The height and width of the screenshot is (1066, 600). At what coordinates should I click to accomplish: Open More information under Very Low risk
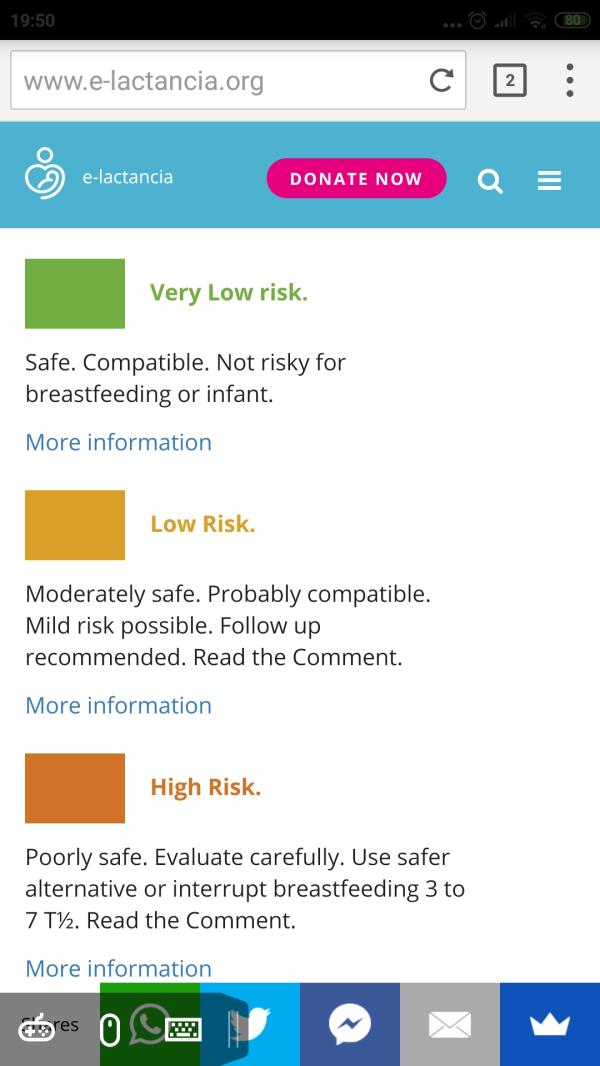coord(118,442)
